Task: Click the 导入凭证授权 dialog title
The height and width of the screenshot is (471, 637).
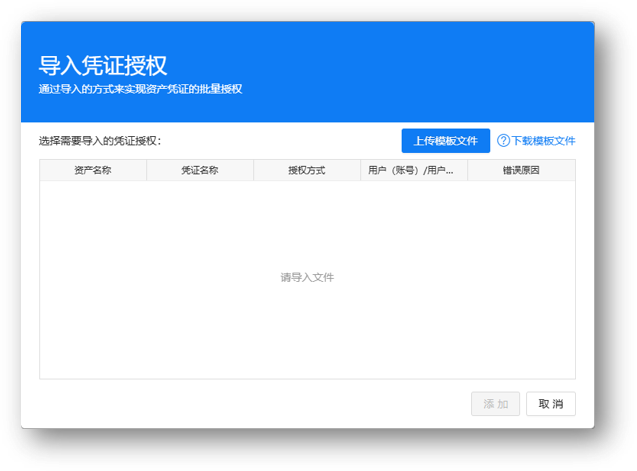Action: 103,66
